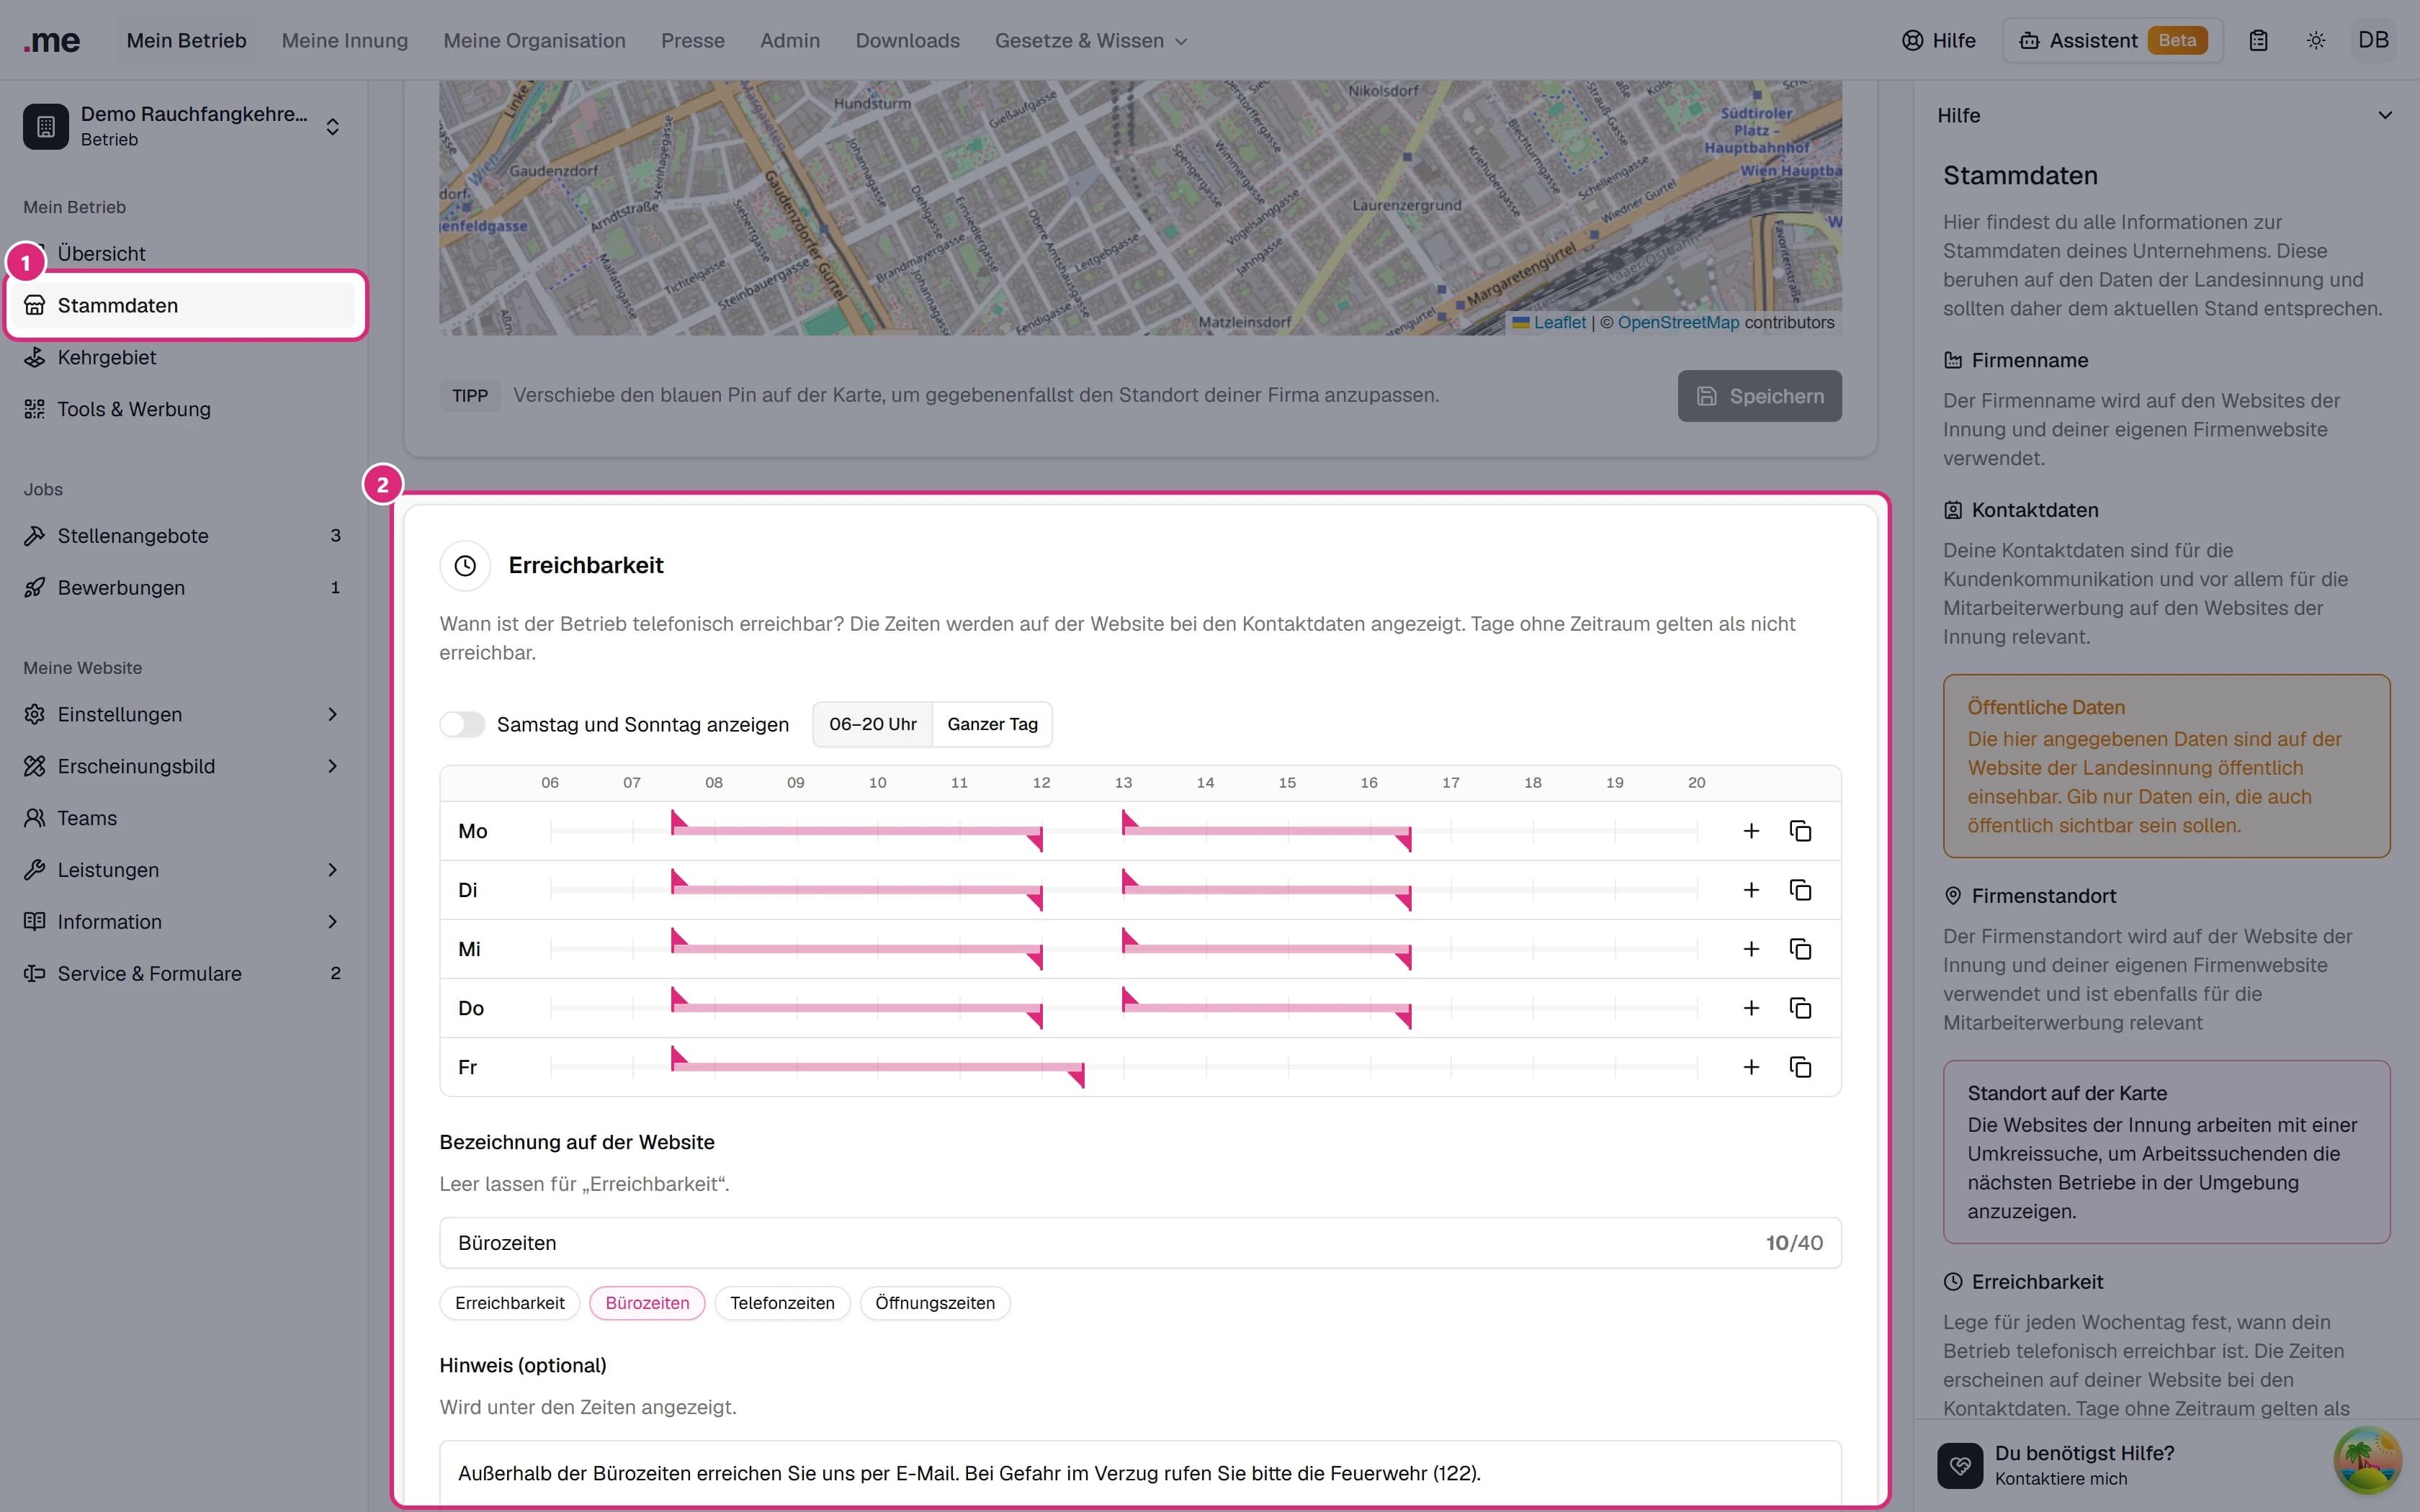
Task: Open the Demo Rauchfangkehrer Betrieb switcher
Action: (x=184, y=127)
